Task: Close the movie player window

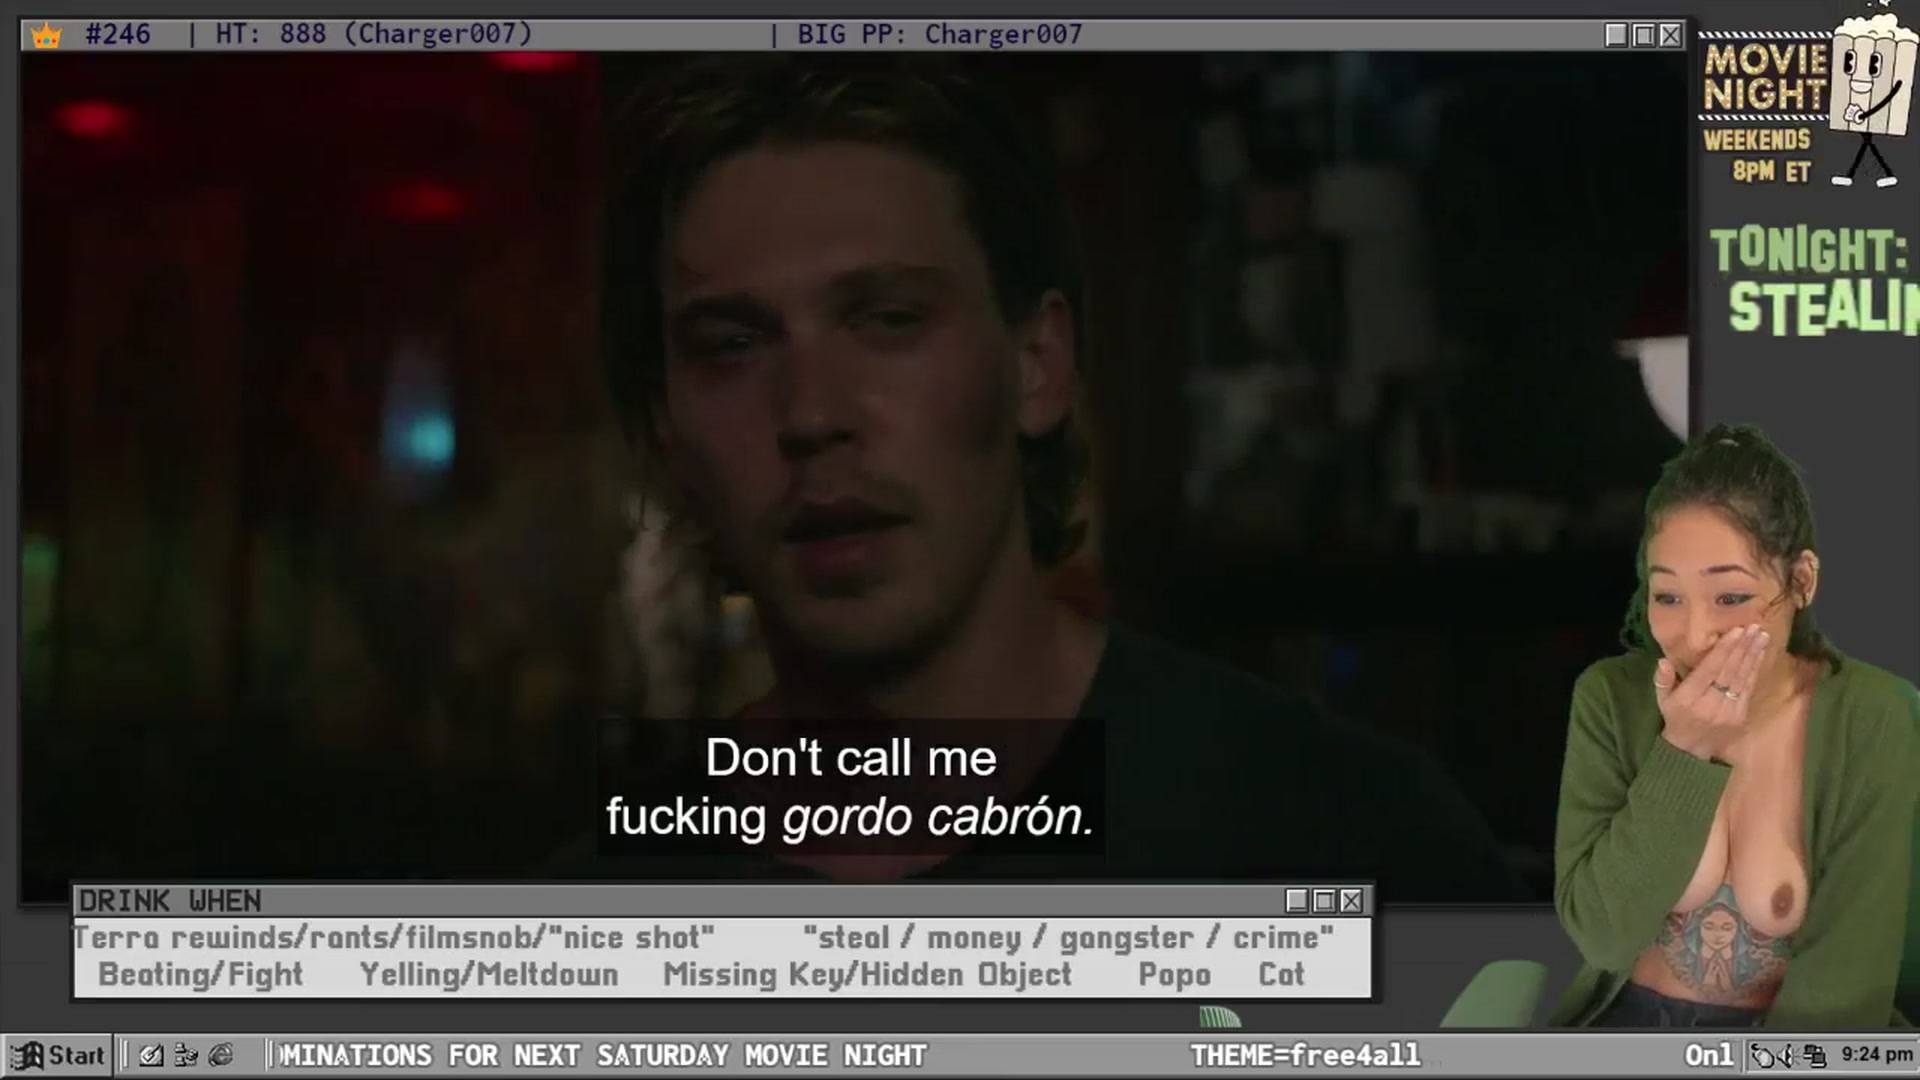Action: point(1670,35)
